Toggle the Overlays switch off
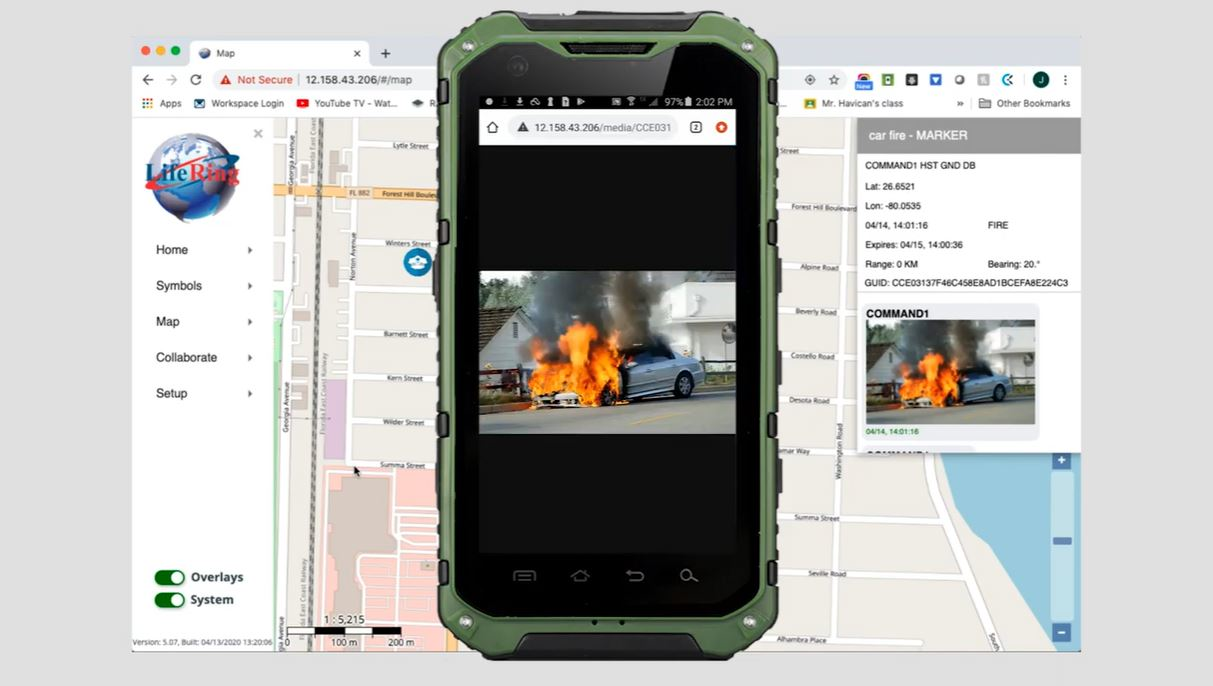Viewport: 1213px width, 686px height. point(170,578)
